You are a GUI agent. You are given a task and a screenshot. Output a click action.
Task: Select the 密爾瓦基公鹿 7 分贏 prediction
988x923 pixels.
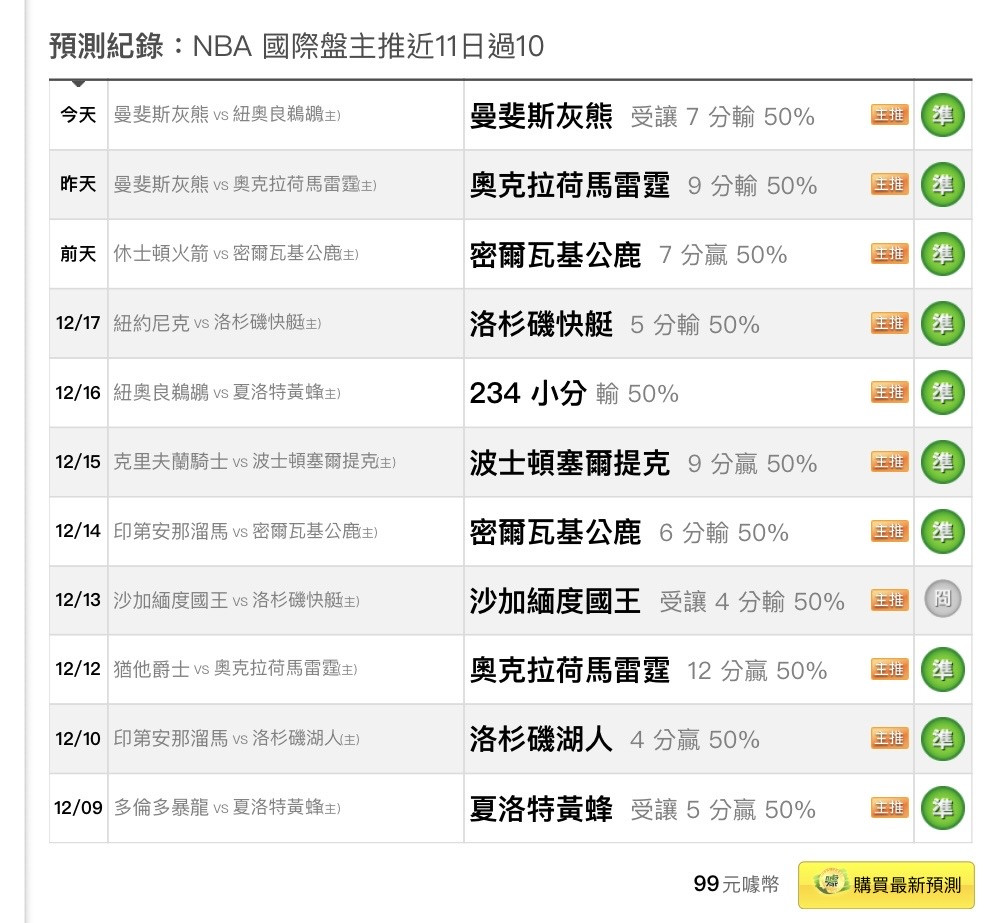click(x=628, y=255)
